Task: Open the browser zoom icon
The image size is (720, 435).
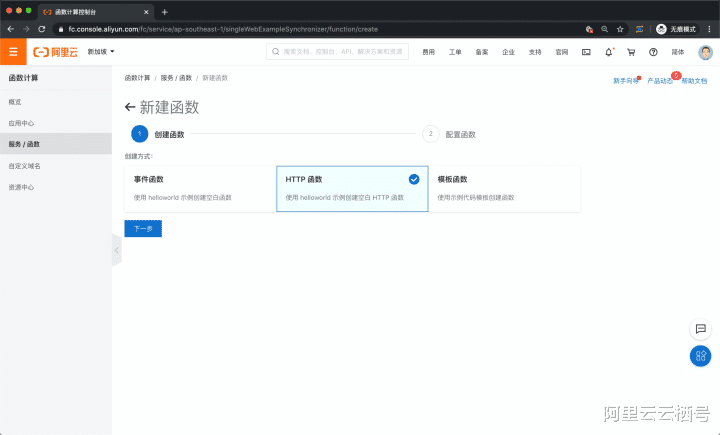Action: click(604, 29)
